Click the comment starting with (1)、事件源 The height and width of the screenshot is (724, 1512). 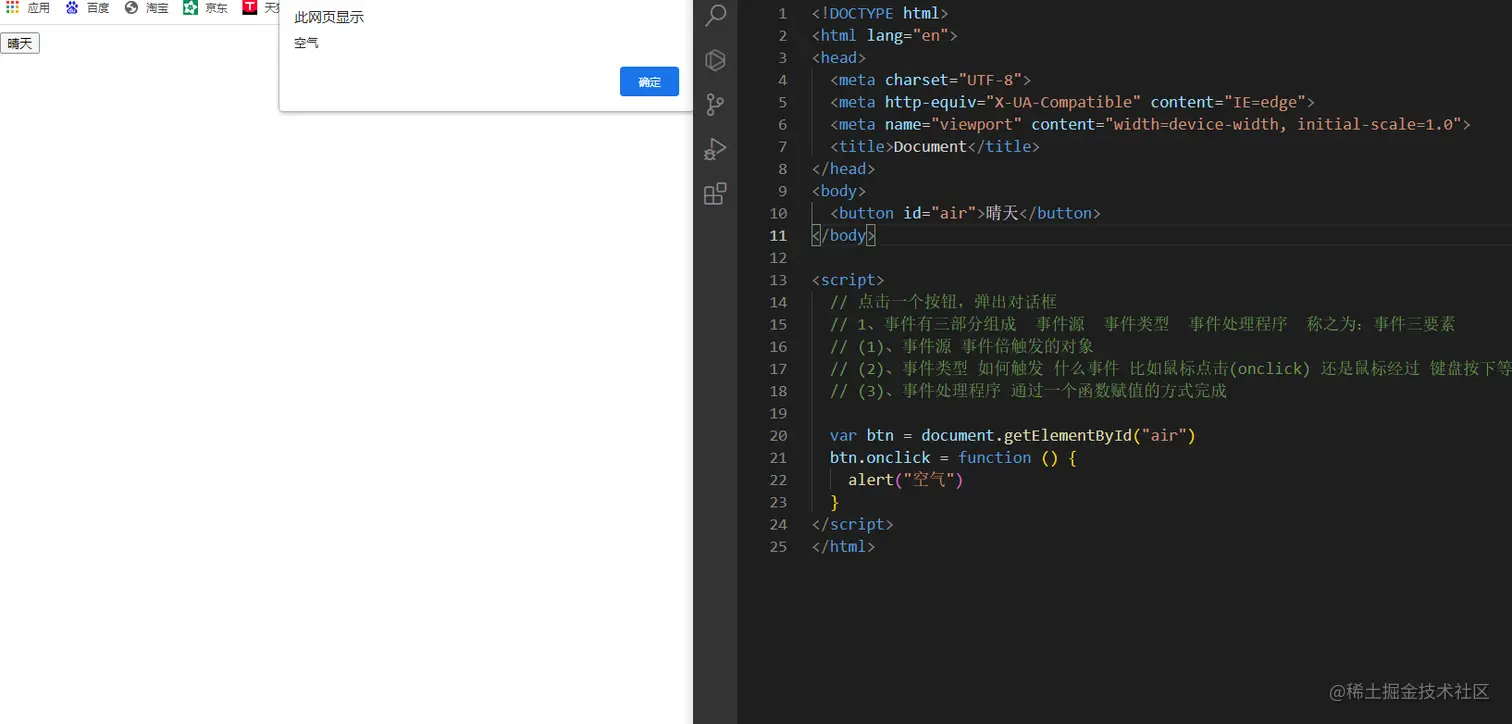(x=962, y=346)
